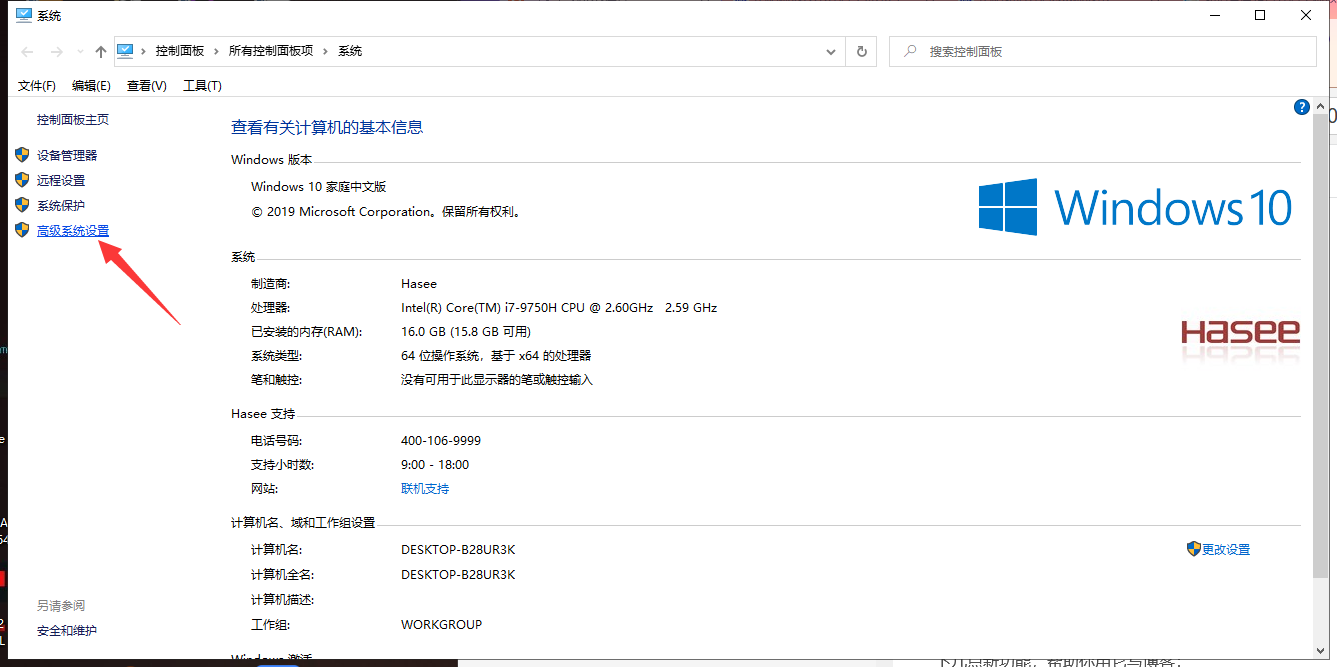Click the Windows 10 家庭中文版 text
This screenshot has width=1337, height=667.
tap(318, 187)
